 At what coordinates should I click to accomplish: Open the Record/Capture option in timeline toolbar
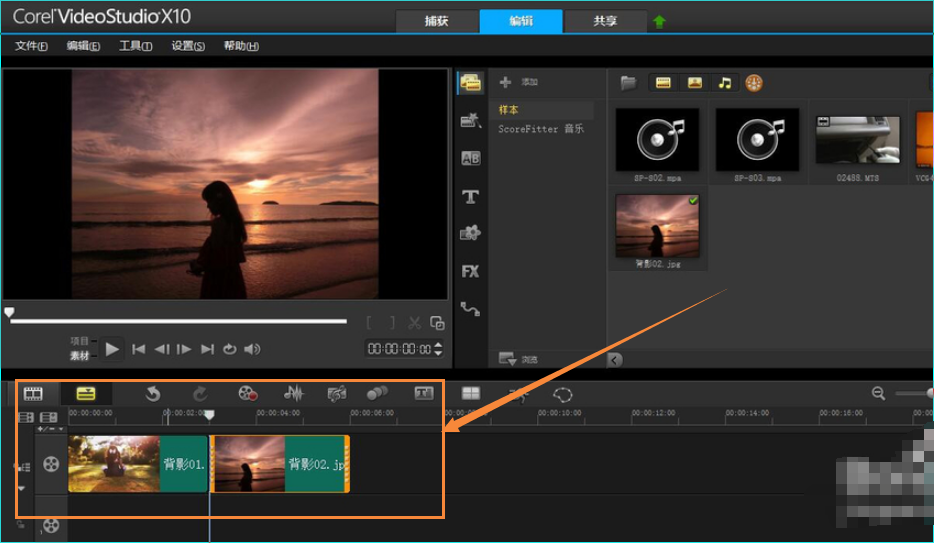point(248,394)
